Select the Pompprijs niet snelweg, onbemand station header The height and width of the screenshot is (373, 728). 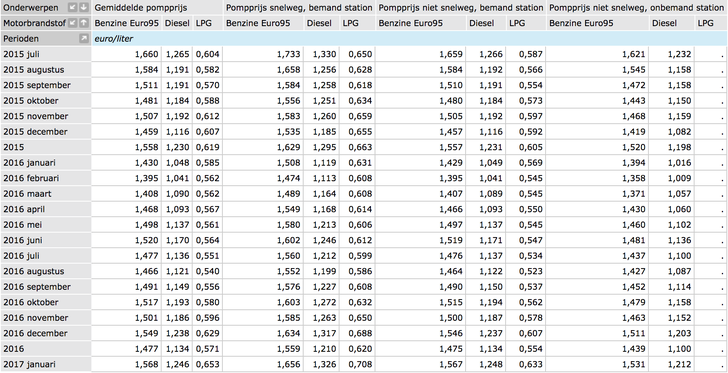(x=637, y=7)
